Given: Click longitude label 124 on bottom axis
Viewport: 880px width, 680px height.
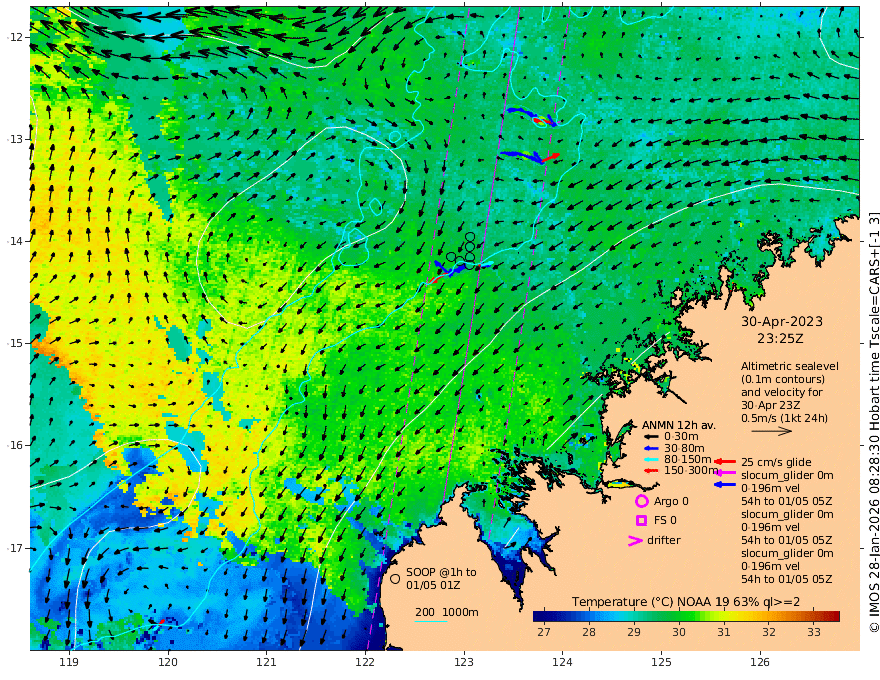Looking at the screenshot, I should coord(563,662).
